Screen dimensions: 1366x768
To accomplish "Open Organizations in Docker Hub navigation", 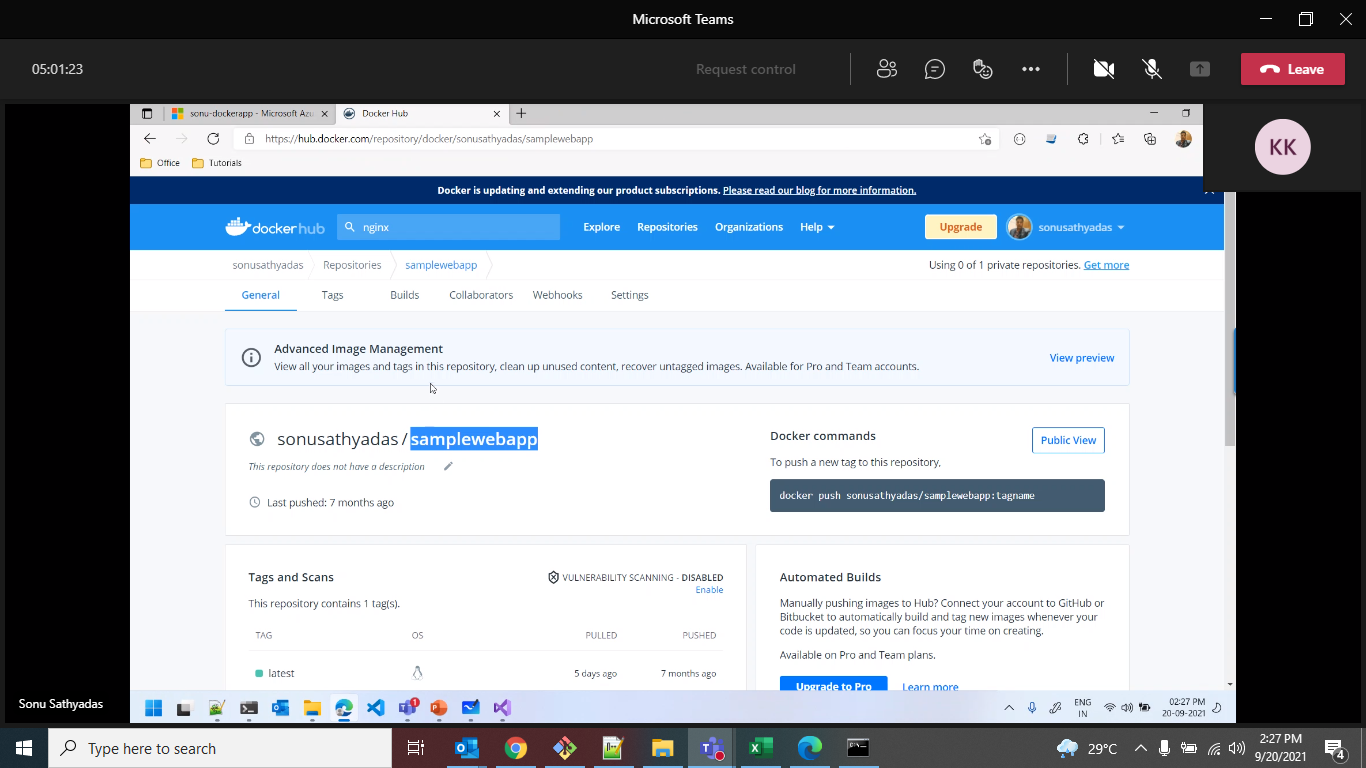I will tap(749, 227).
